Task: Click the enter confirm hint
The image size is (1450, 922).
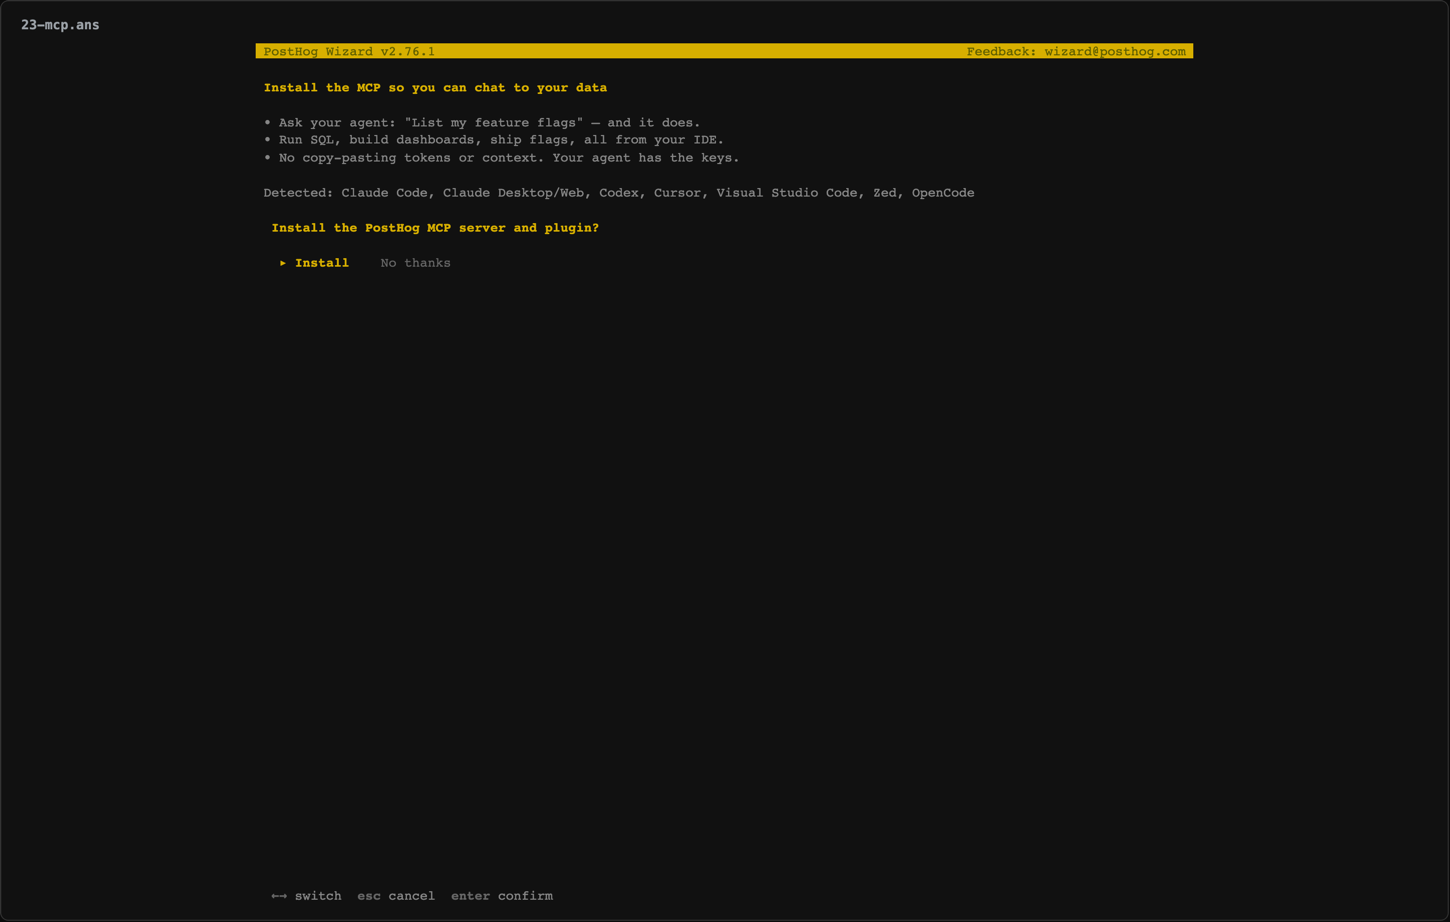Action: coord(502,896)
